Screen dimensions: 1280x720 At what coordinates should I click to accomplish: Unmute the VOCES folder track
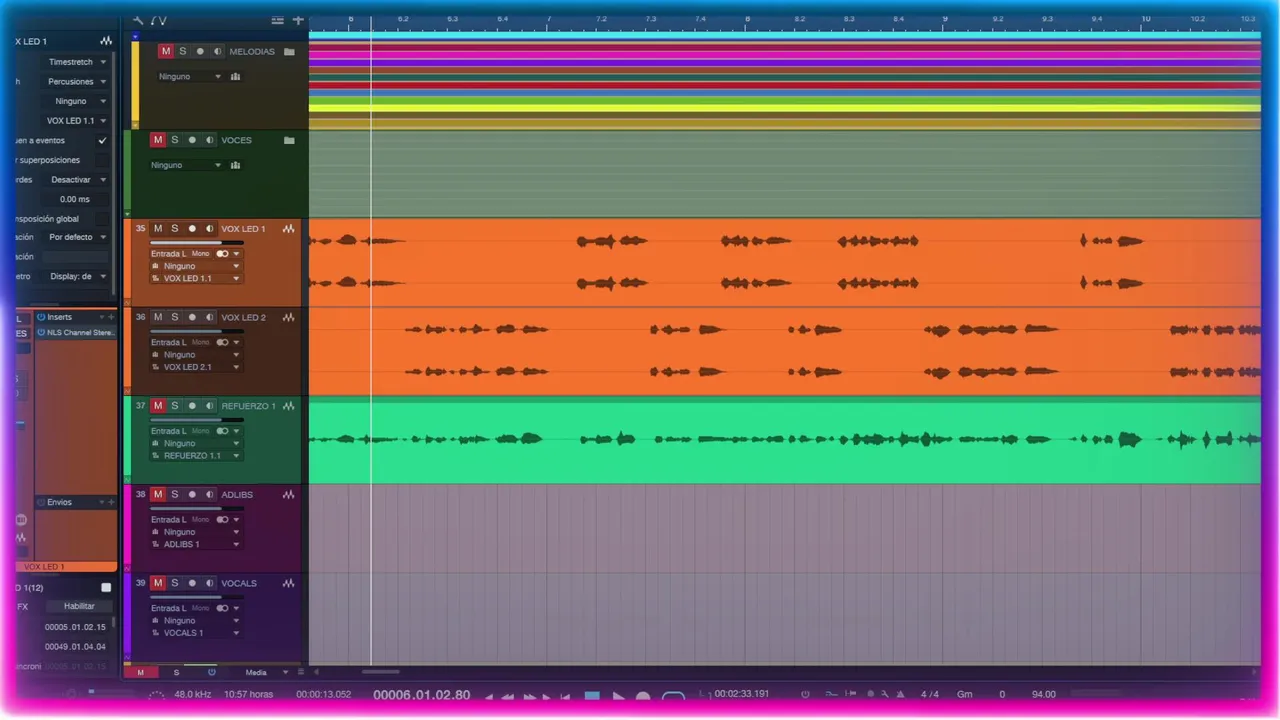[x=158, y=140]
